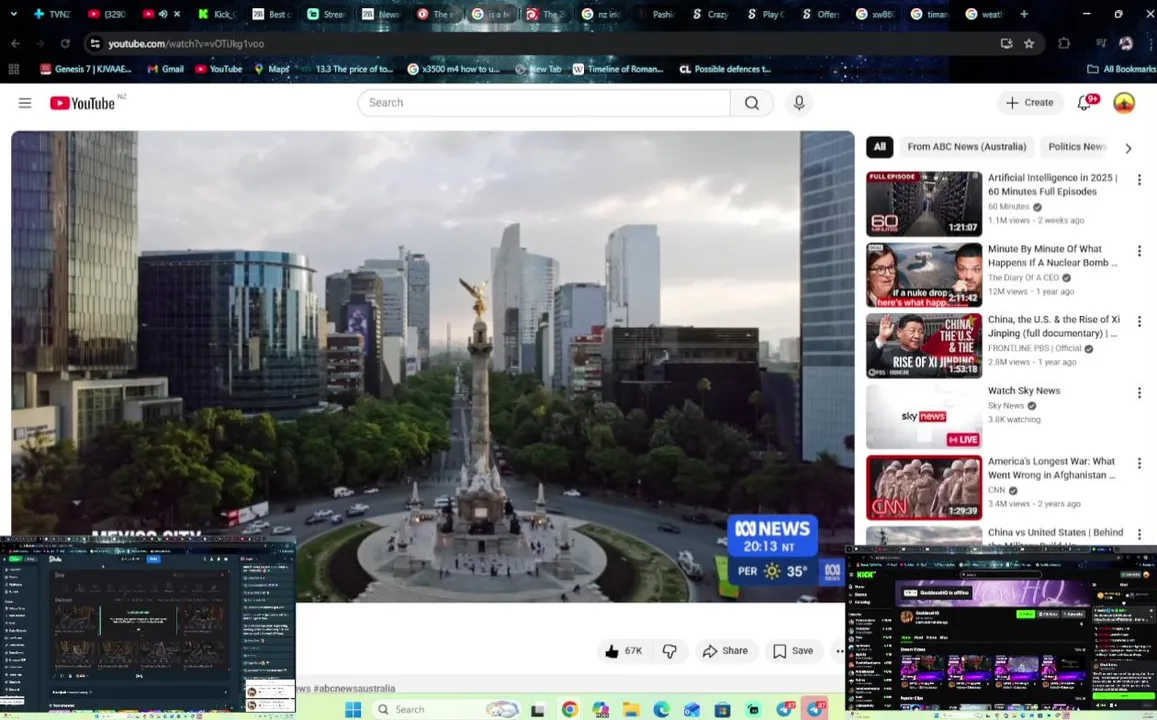Viewport: 1157px width, 720px height.
Task: Click the Create button
Action: [x=1030, y=103]
